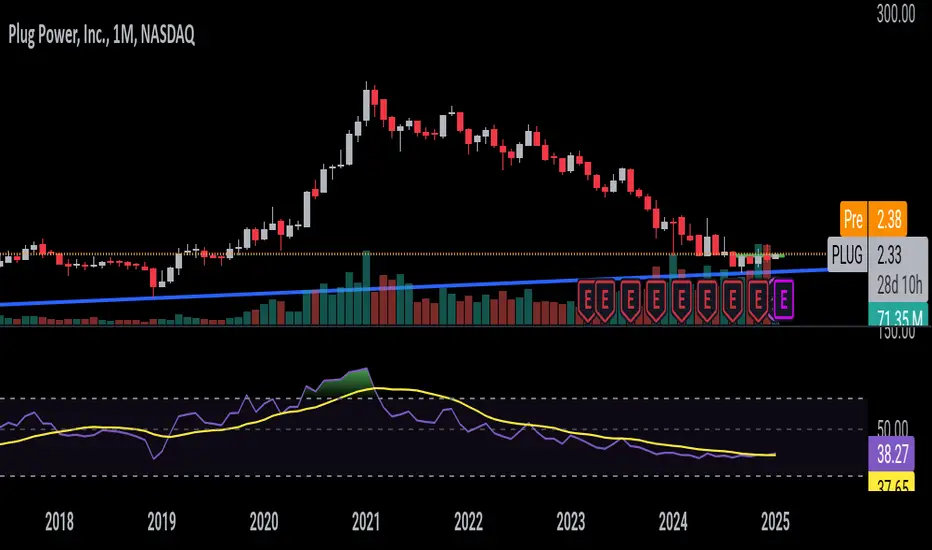Click the PLUG symbol label on price axis
The height and width of the screenshot is (550, 932).
pos(847,255)
